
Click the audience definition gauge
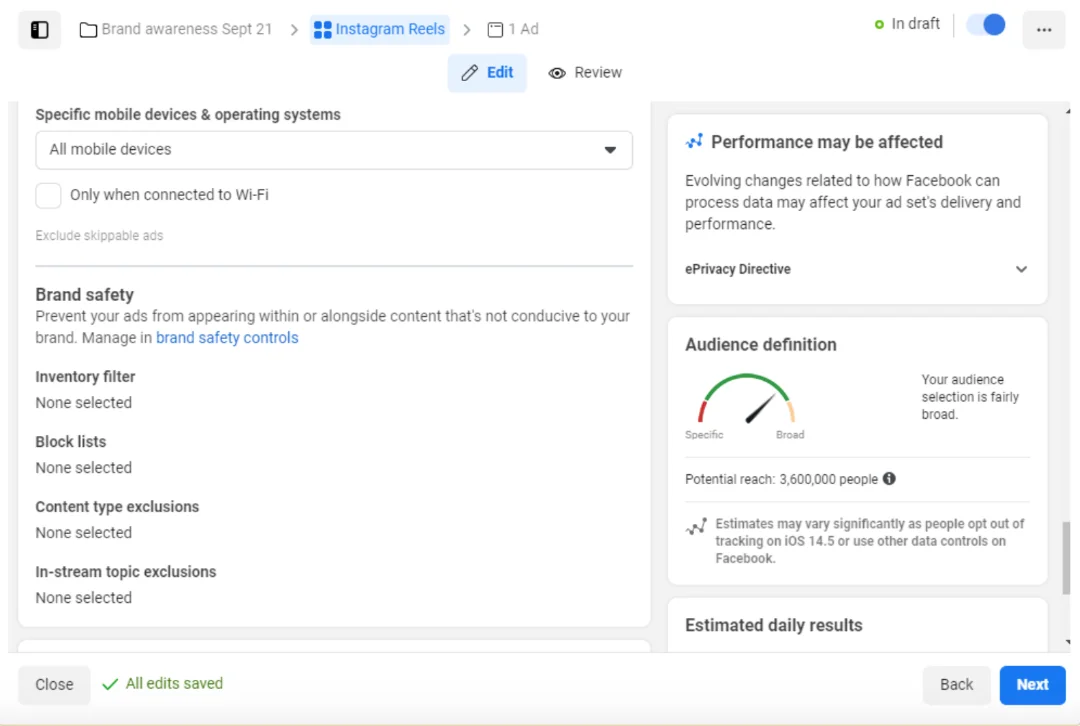(747, 399)
